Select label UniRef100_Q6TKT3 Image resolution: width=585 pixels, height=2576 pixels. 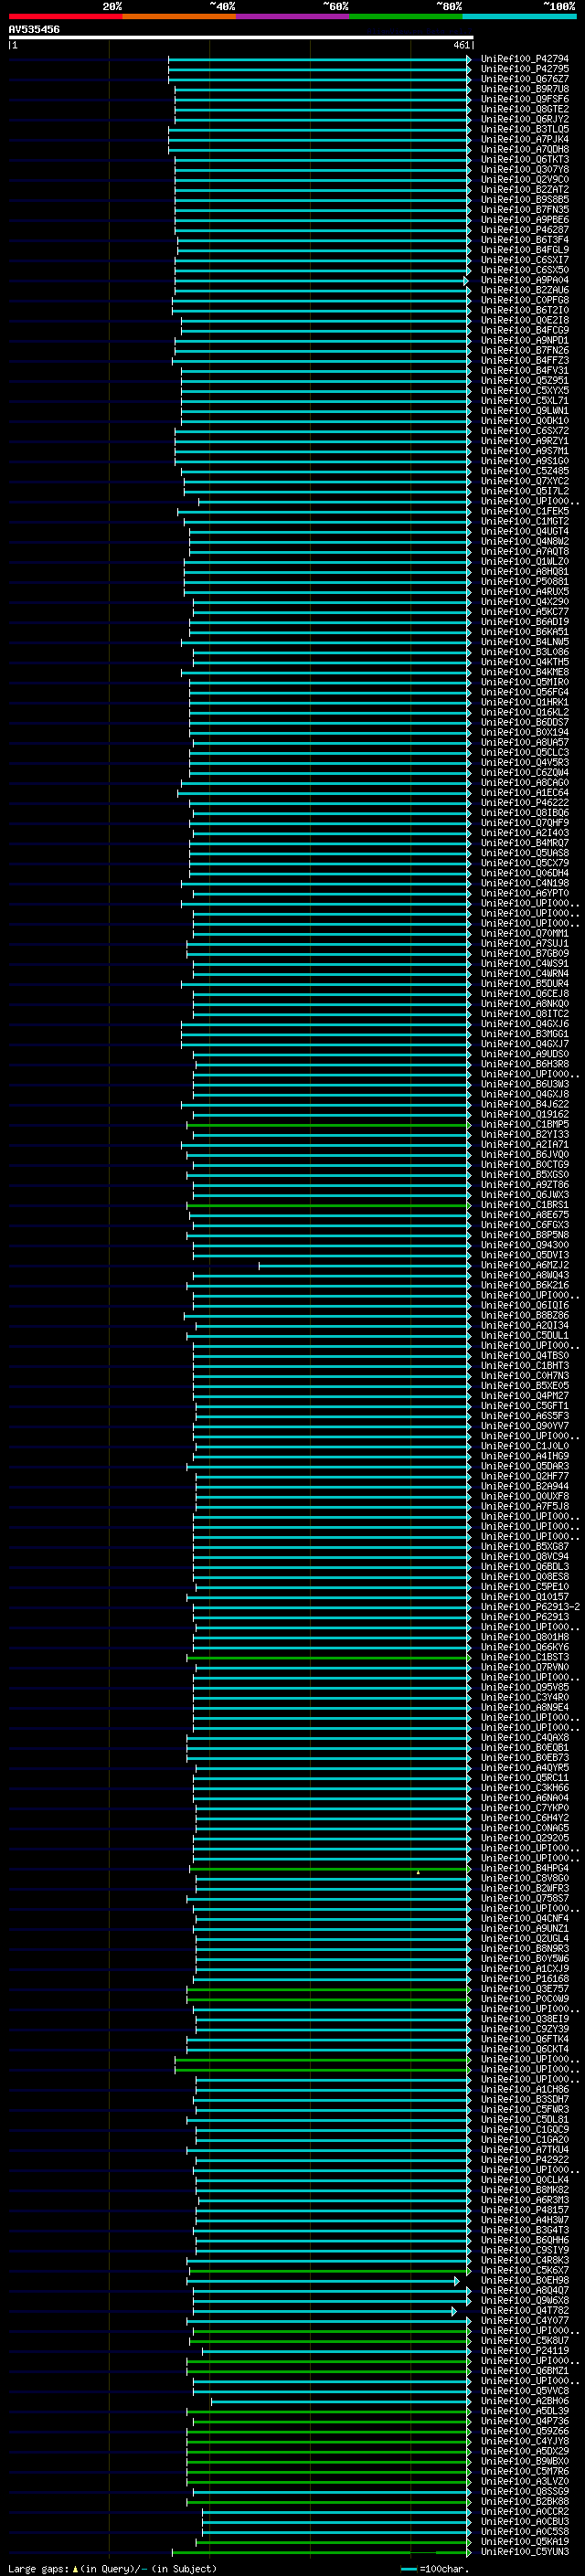click(x=525, y=159)
